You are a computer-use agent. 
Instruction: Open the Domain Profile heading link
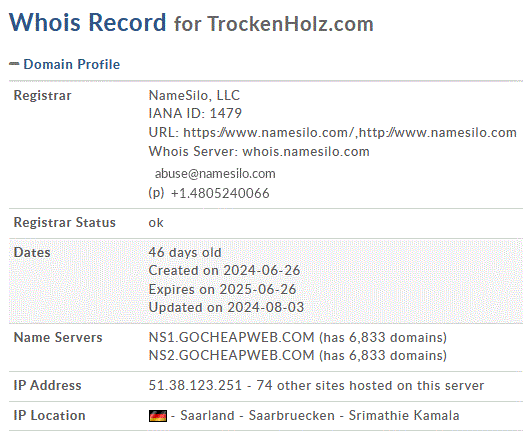coord(72,64)
